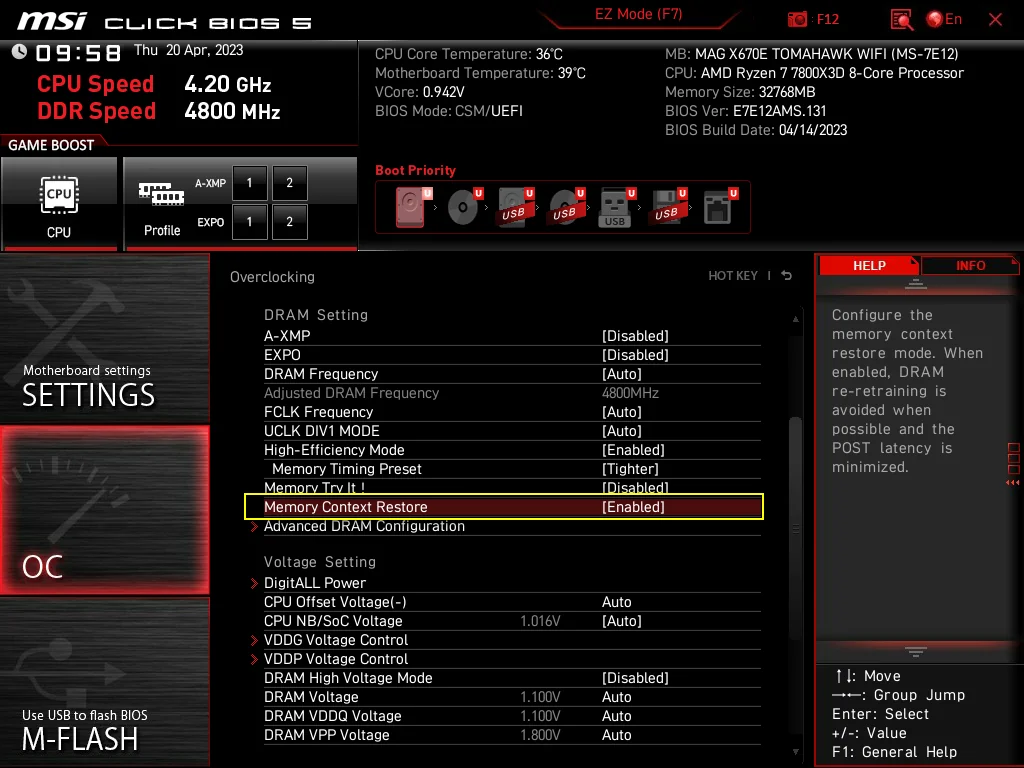Expand the DigitALL Power submenu
This screenshot has width=1024, height=768.
click(x=315, y=583)
